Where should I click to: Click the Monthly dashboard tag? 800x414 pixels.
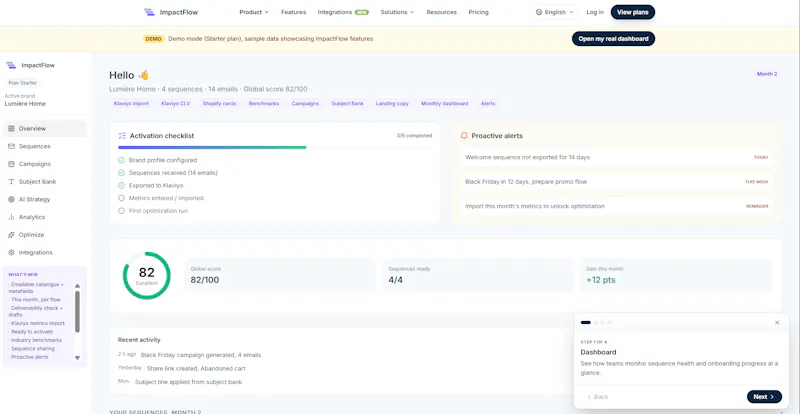point(444,104)
